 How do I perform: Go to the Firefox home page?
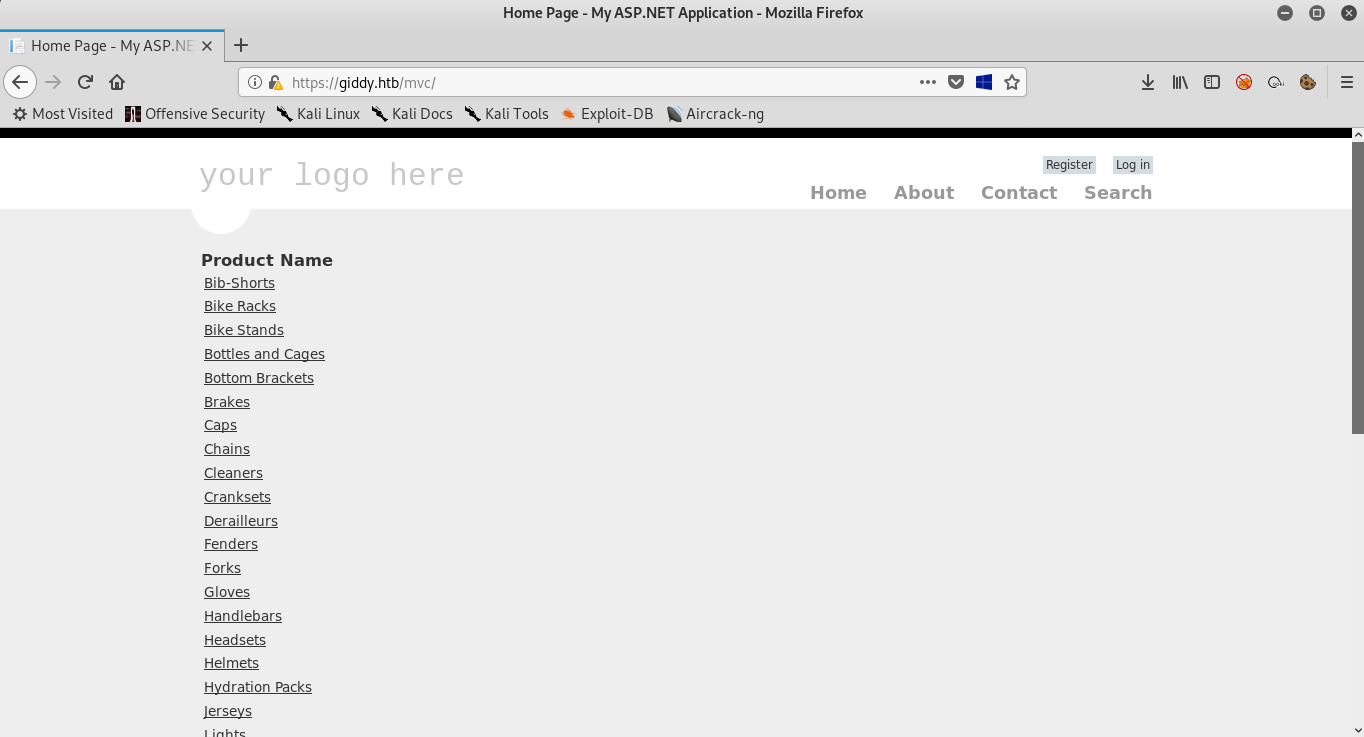tap(117, 82)
